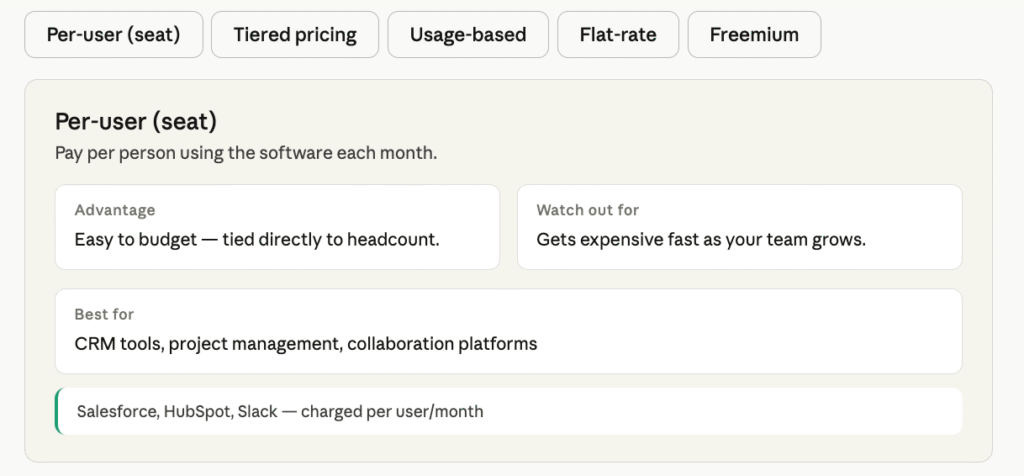Open the Usage-based tab
This screenshot has height=476, width=1024.
point(468,35)
